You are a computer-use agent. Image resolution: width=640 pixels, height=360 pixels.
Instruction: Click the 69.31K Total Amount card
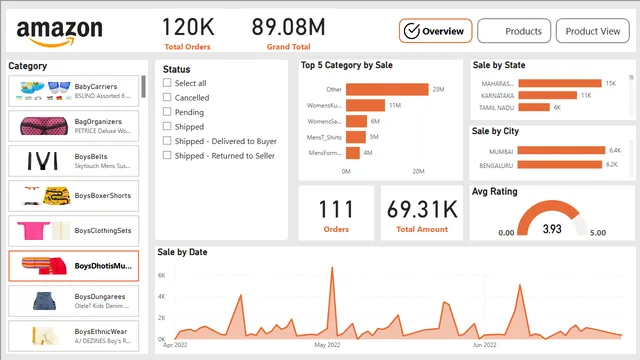tap(422, 213)
